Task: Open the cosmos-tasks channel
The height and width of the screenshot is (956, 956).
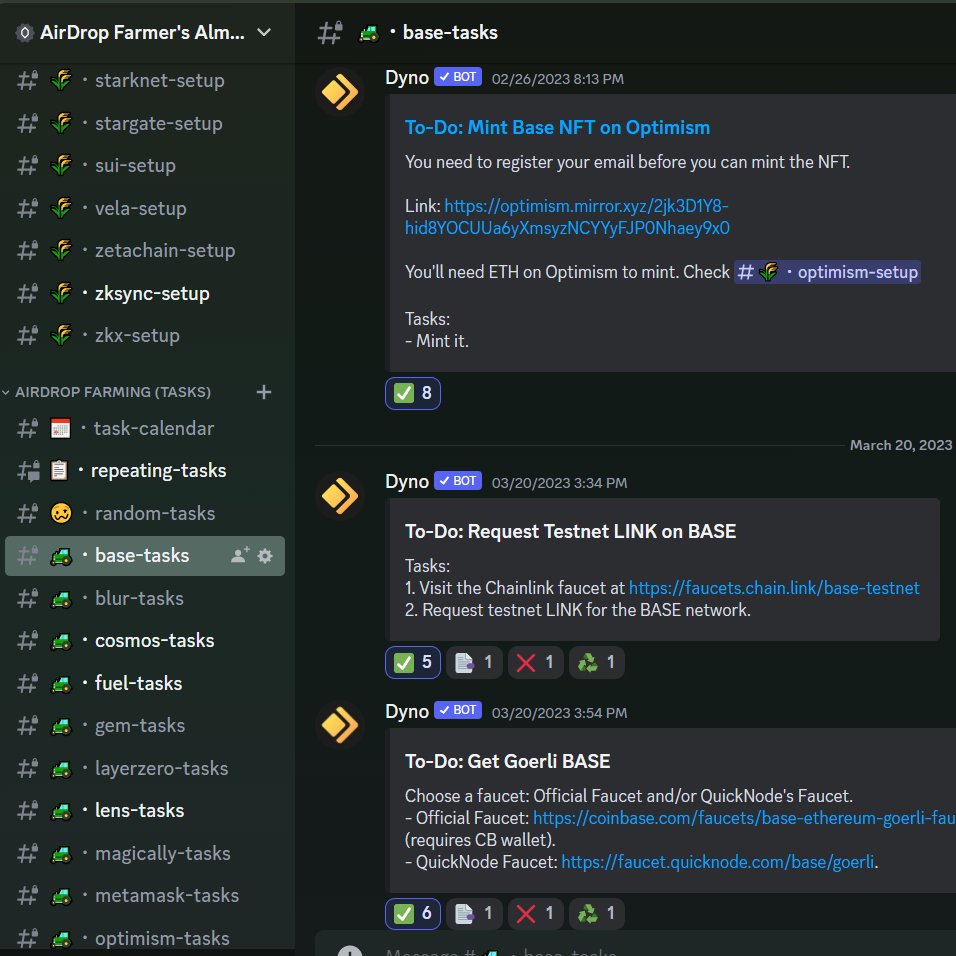Action: (145, 641)
